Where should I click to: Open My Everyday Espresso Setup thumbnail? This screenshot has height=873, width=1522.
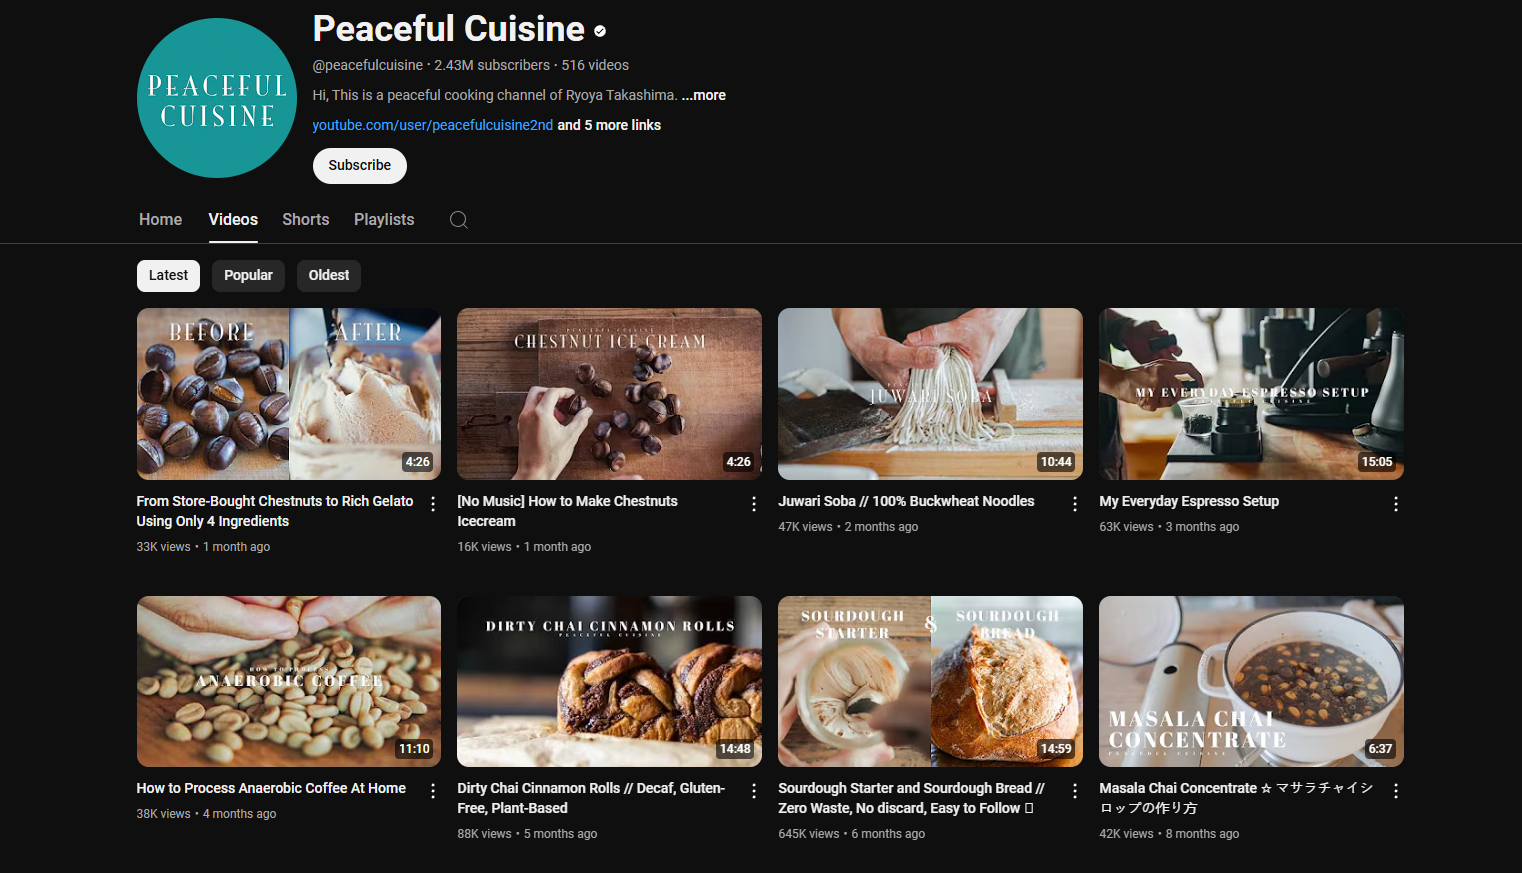pos(1251,394)
